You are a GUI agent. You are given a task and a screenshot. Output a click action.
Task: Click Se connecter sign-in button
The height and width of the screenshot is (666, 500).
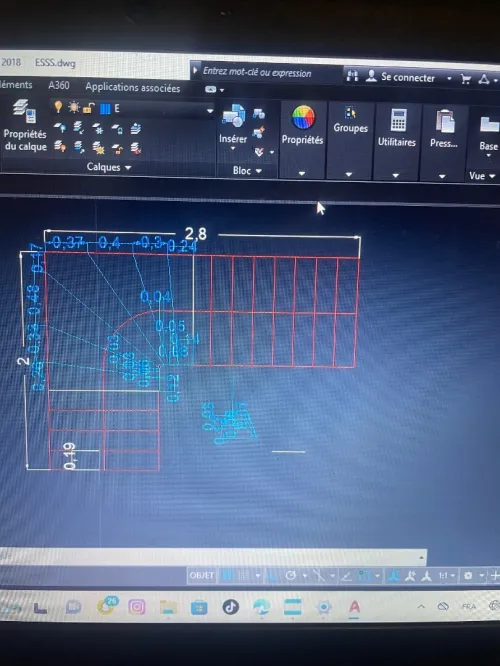point(401,77)
